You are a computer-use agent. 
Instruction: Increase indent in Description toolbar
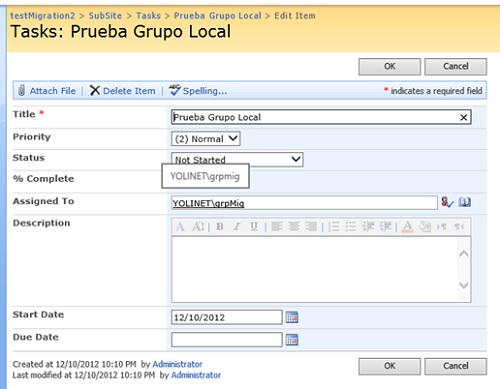pos(385,227)
